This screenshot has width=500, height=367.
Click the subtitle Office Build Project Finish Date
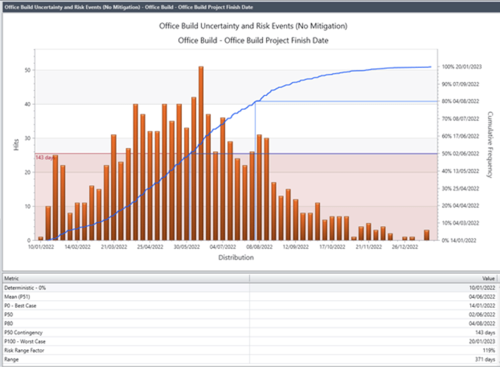click(253, 41)
